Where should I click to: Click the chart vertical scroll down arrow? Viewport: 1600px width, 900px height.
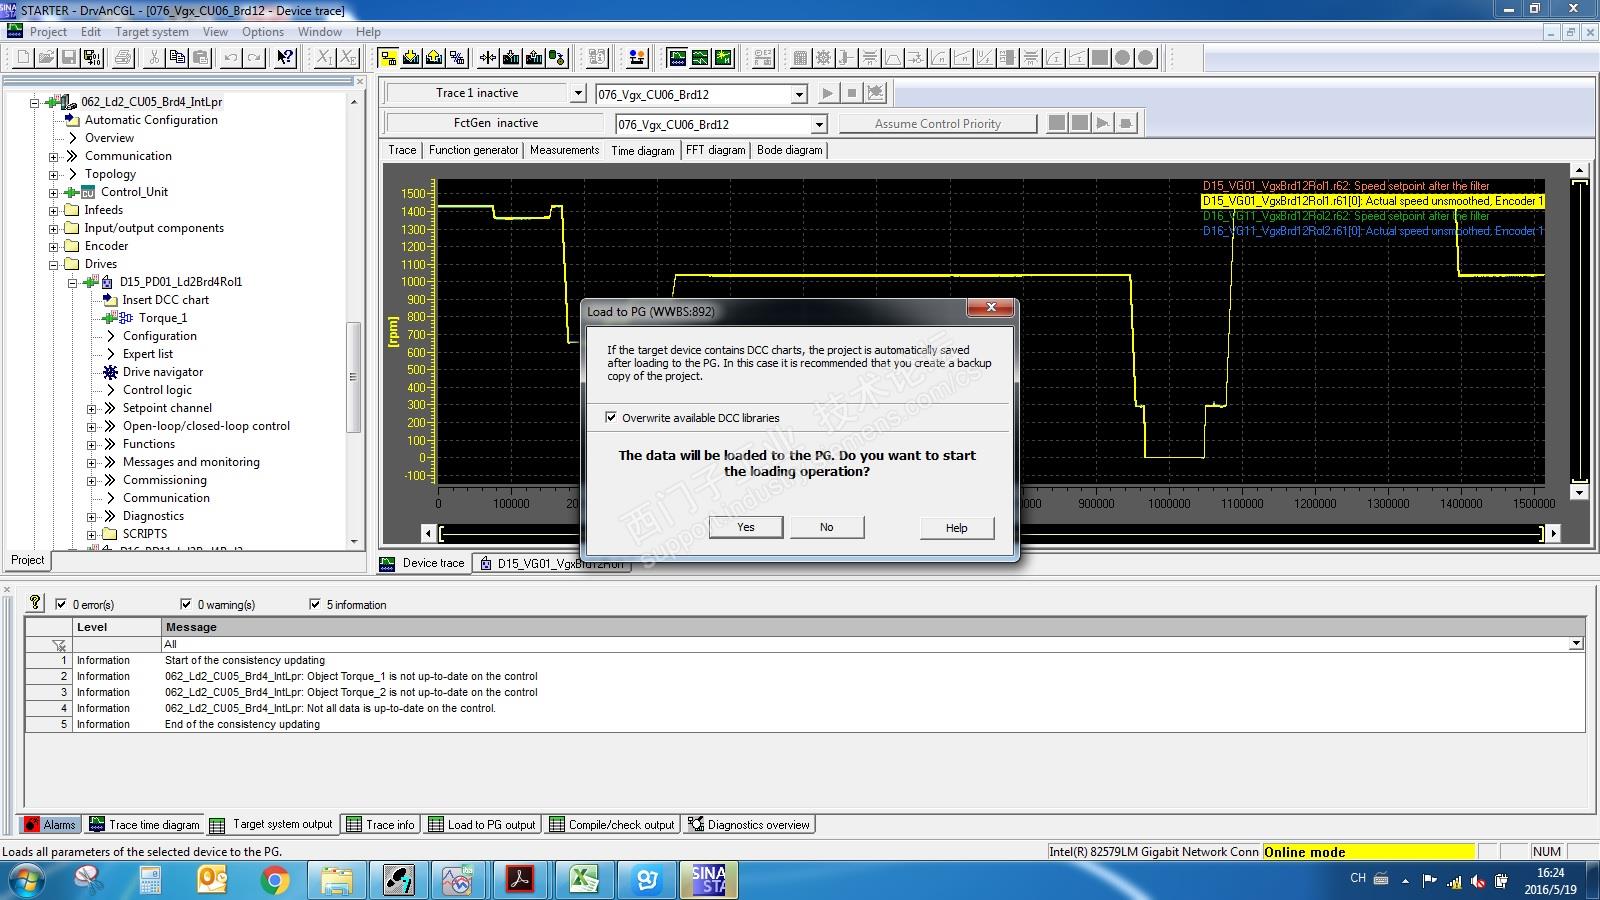coord(1580,492)
